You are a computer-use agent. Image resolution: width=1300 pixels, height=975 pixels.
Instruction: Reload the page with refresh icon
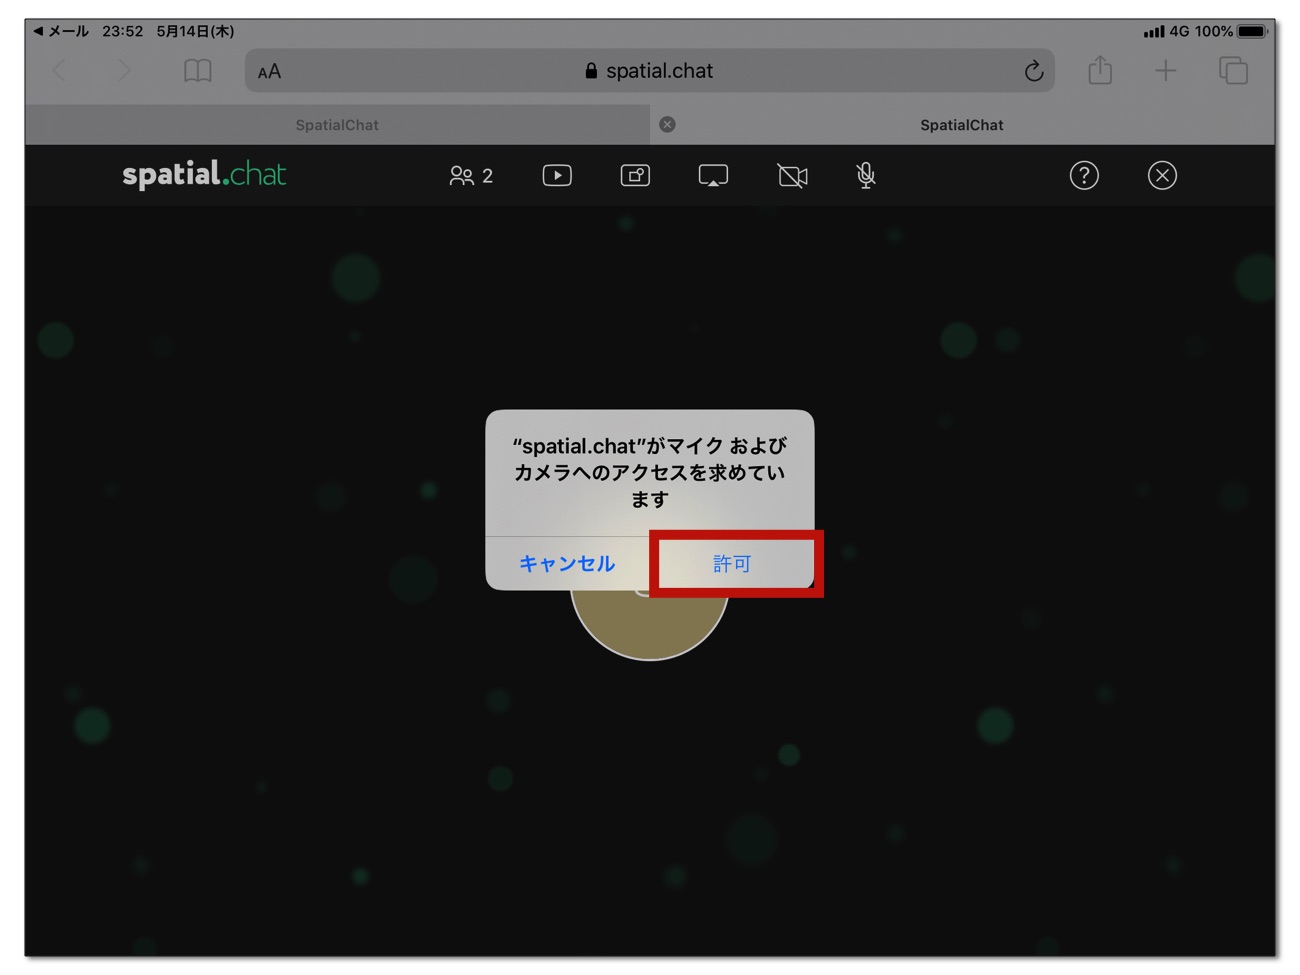coord(1034,71)
